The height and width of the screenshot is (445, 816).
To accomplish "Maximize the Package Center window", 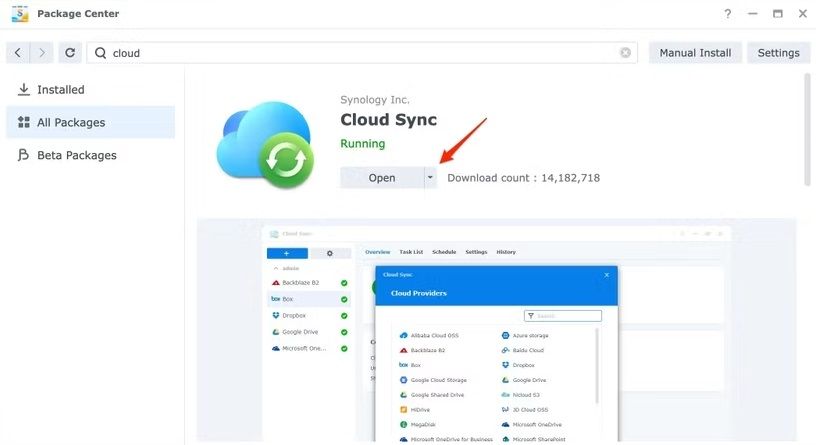I will [x=777, y=14].
